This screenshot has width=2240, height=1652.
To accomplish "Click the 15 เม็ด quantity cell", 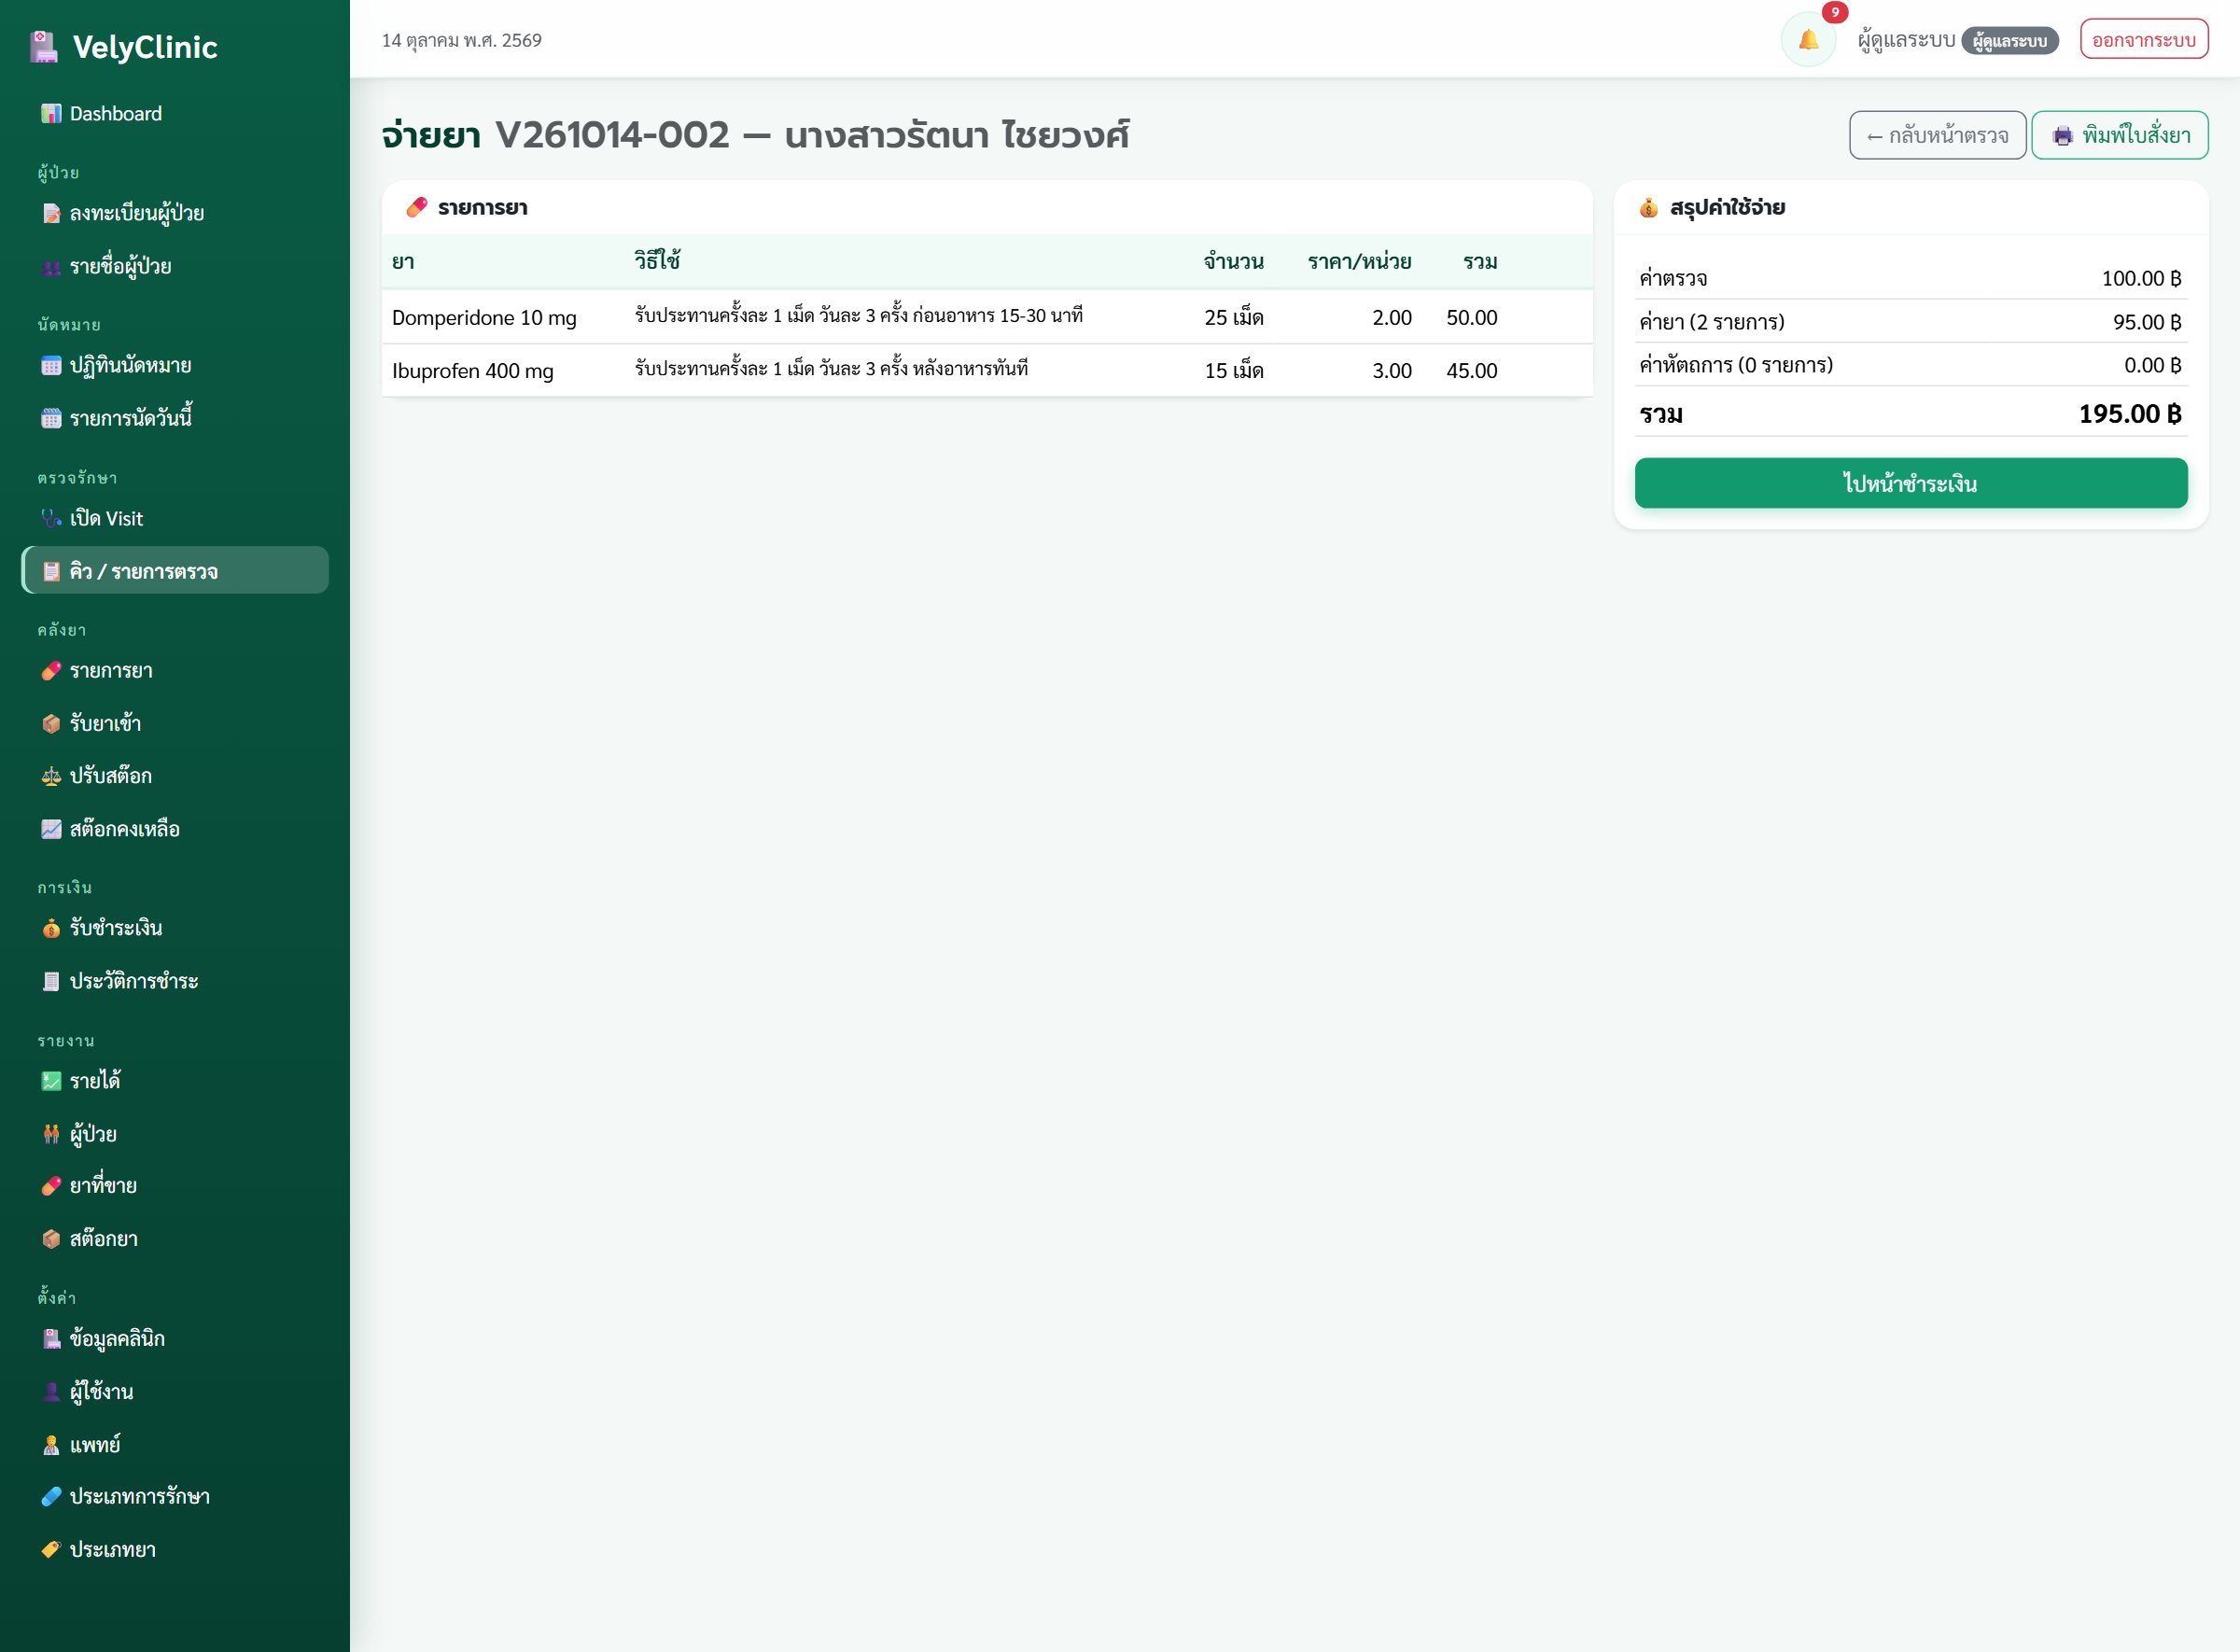I will (1233, 371).
